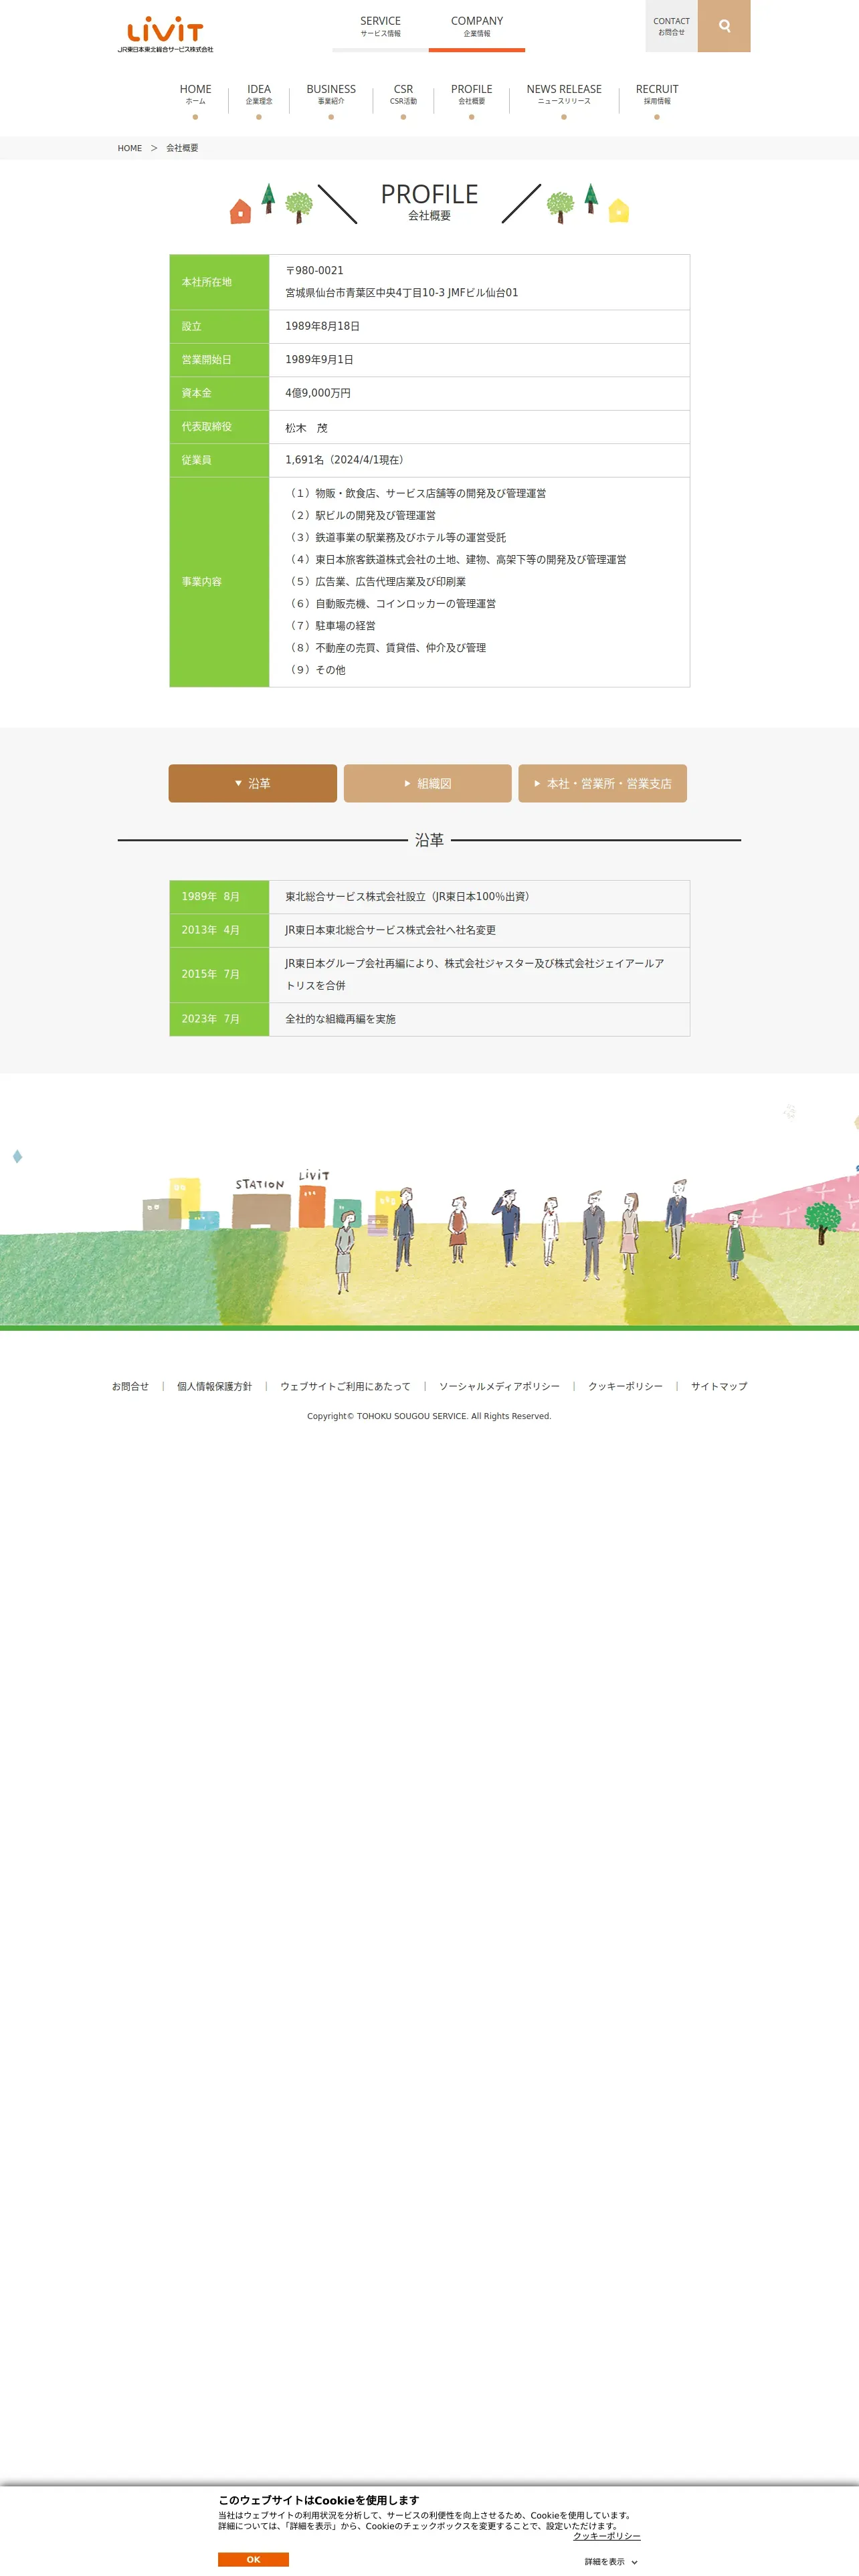Click the 営業開始日 value 1989年9月1日
This screenshot has height=2576, width=859.
coord(319,360)
